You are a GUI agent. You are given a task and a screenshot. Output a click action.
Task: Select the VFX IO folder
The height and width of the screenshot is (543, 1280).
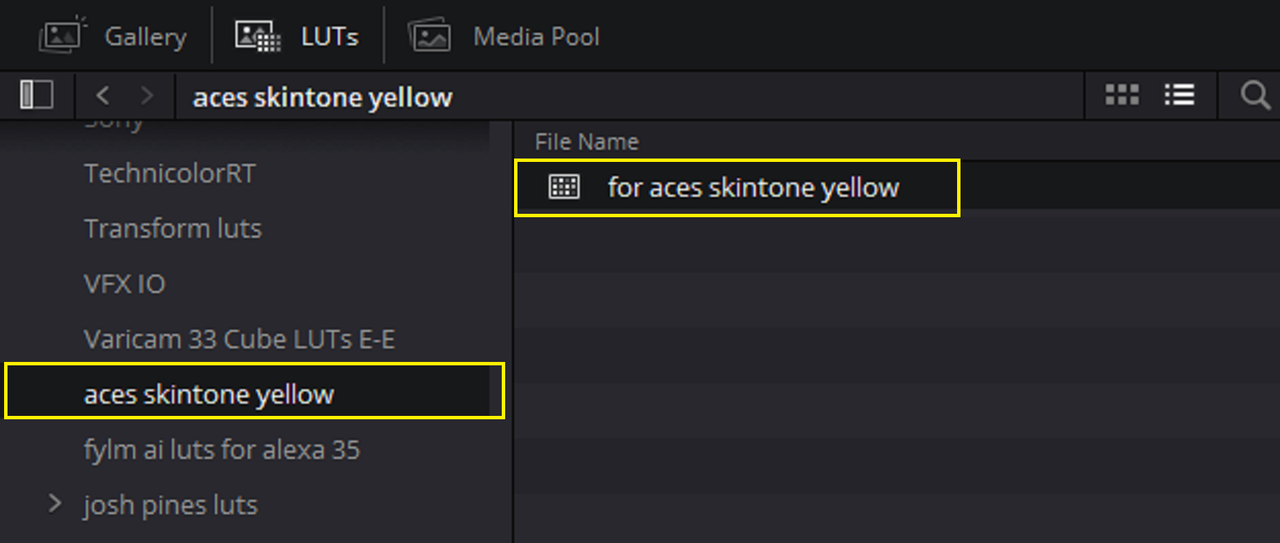[125, 284]
